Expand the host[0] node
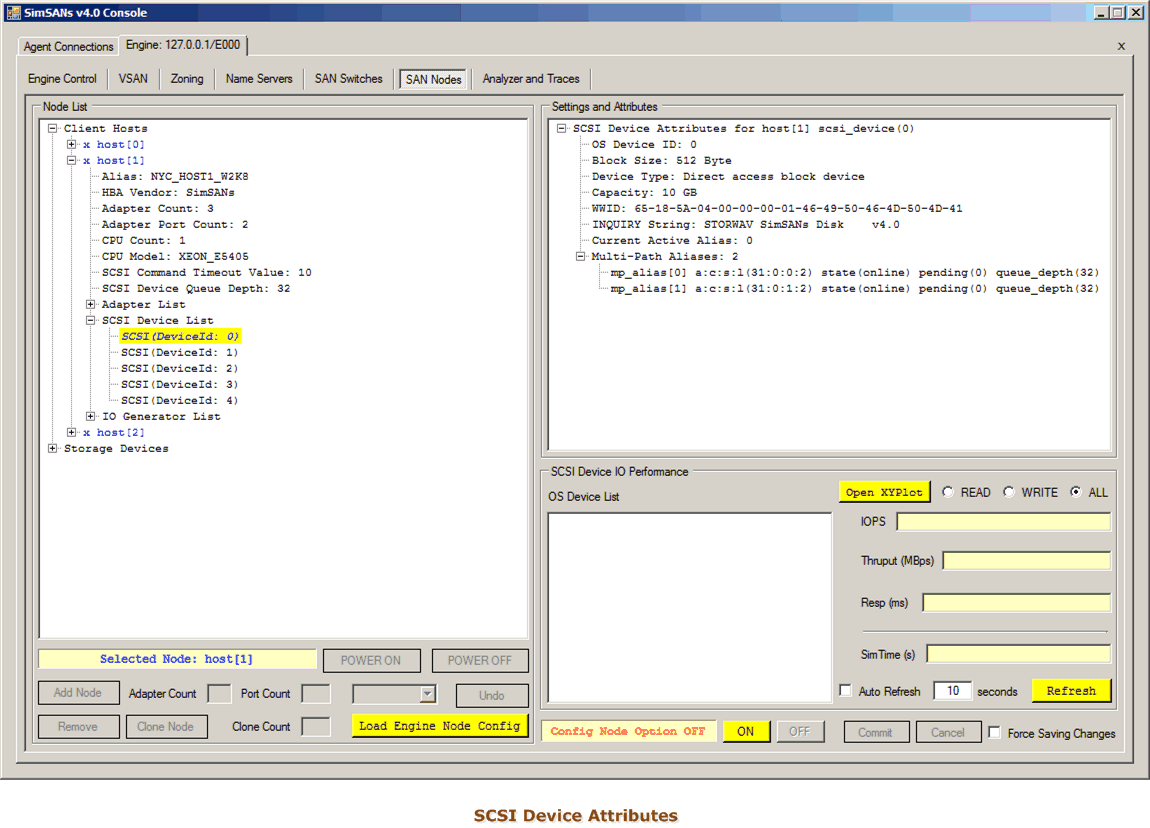The image size is (1150, 828). pos(72,145)
